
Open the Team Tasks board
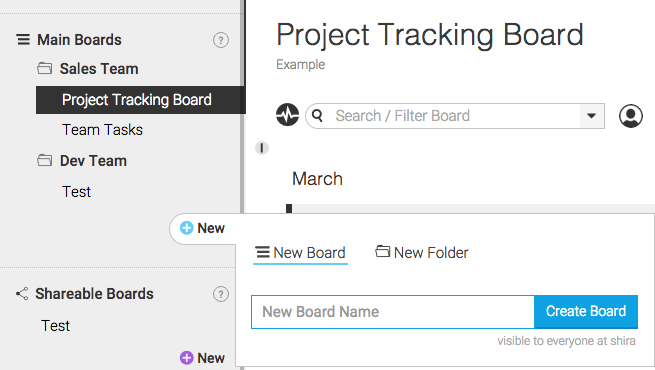point(102,130)
